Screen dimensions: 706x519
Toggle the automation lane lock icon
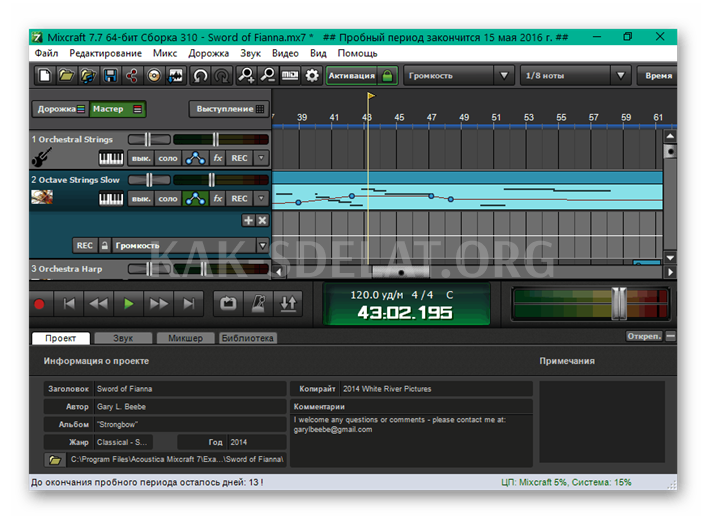click(x=104, y=246)
